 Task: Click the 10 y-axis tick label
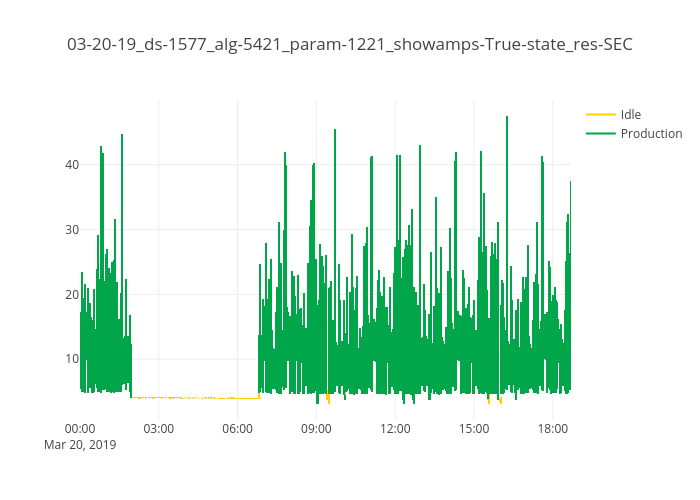click(x=72, y=359)
